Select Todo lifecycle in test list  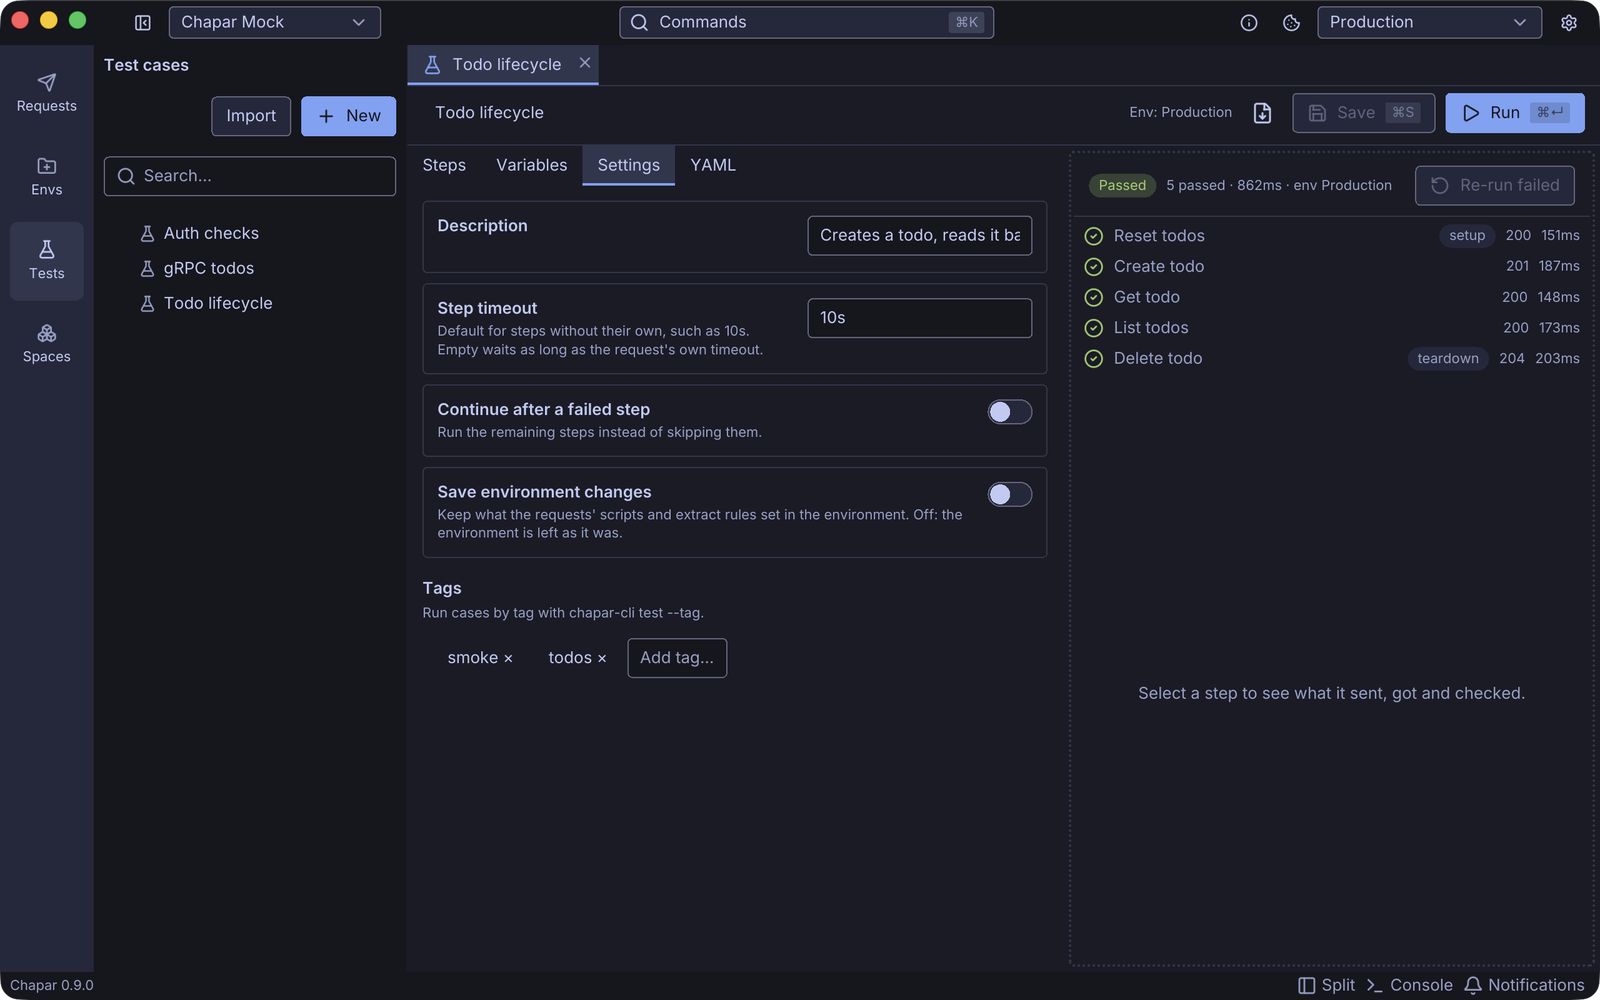[x=250, y=303]
